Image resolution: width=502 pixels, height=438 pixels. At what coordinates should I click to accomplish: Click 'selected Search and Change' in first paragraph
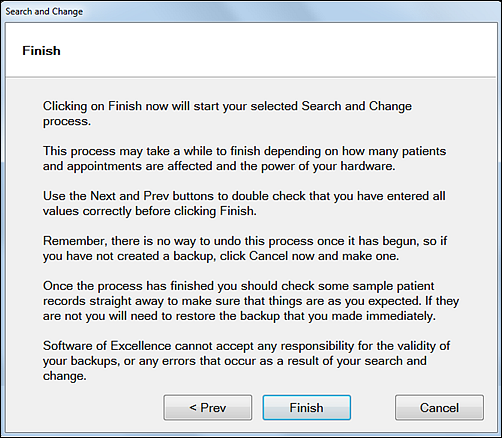[x=331, y=106]
